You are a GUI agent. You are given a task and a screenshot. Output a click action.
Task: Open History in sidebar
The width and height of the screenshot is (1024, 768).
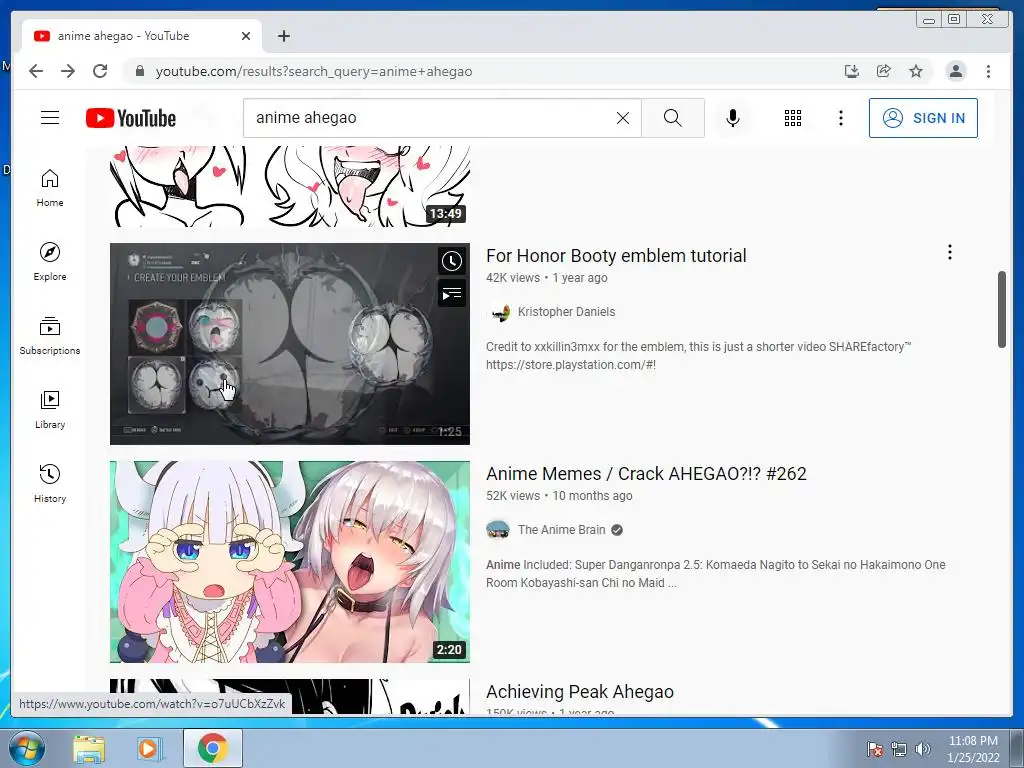tap(50, 483)
